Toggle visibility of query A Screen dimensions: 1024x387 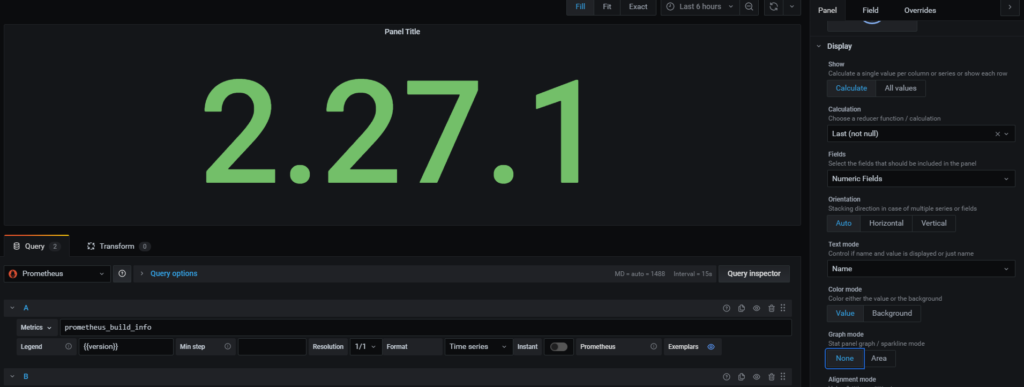tap(756, 308)
